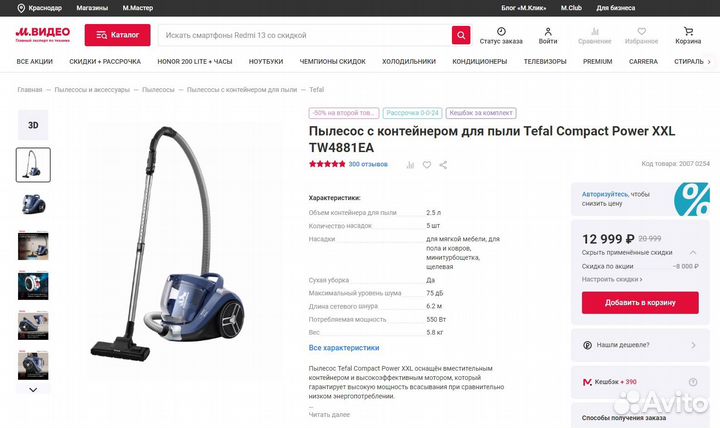The image size is (720, 428).
Task: Check order status via Статус заказа icon
Action: click(501, 31)
